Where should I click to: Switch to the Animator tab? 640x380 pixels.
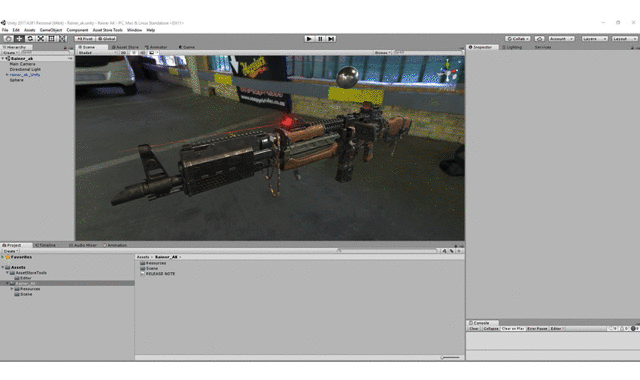click(x=156, y=47)
